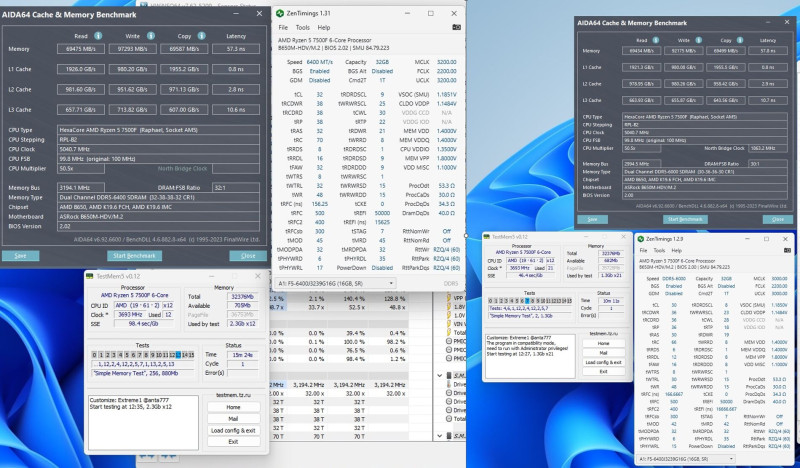Click Speed value 6400 MT/s in ZenTimings 1.31
The height and width of the screenshot is (468, 800).
pyautogui.click(x=320, y=62)
